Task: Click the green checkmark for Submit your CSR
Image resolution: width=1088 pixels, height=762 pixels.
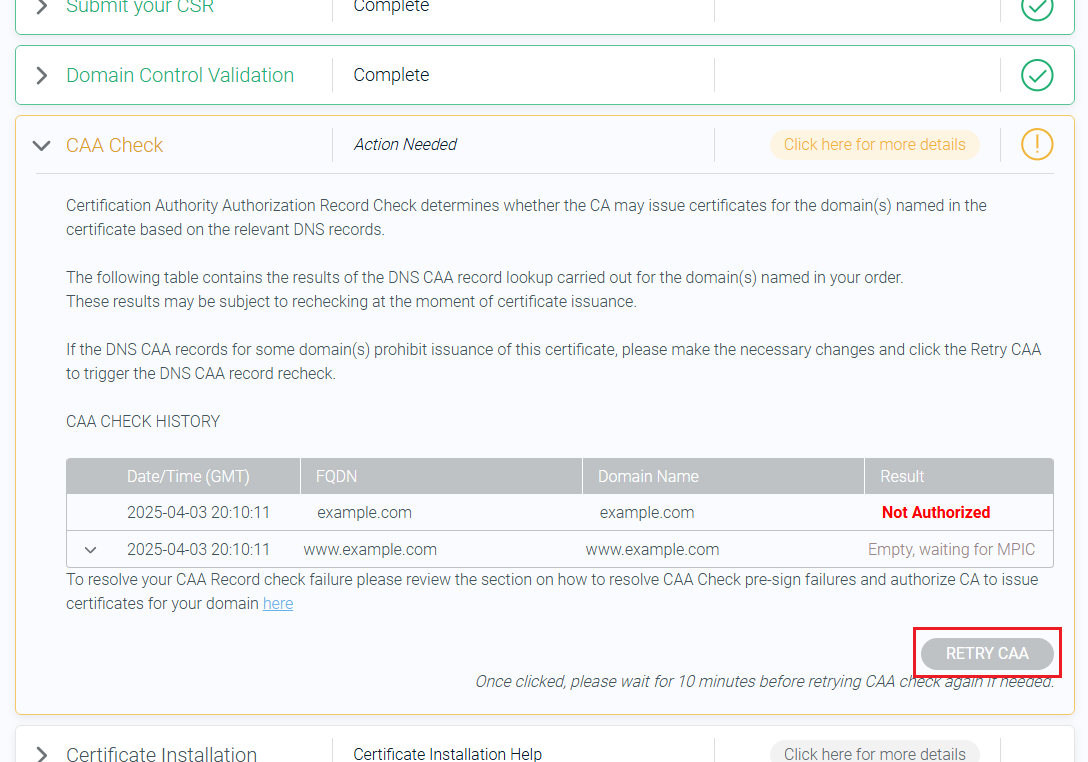Action: click(x=1036, y=8)
